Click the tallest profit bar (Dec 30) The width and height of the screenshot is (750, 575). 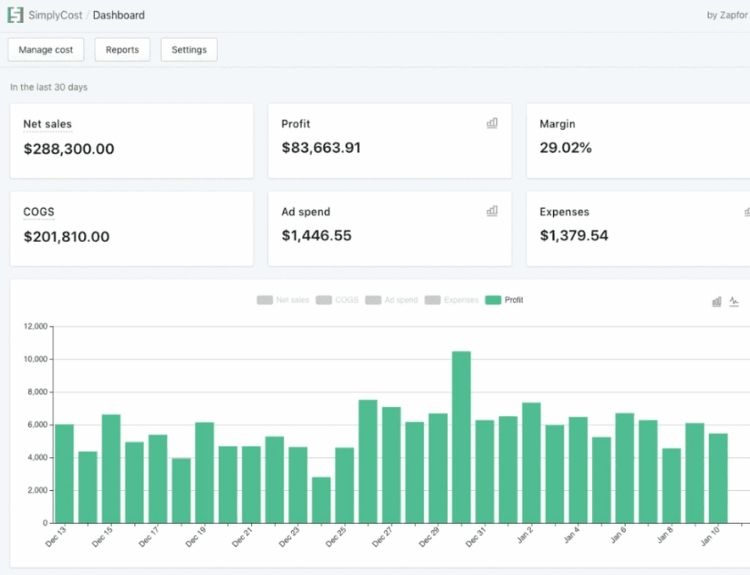461,437
